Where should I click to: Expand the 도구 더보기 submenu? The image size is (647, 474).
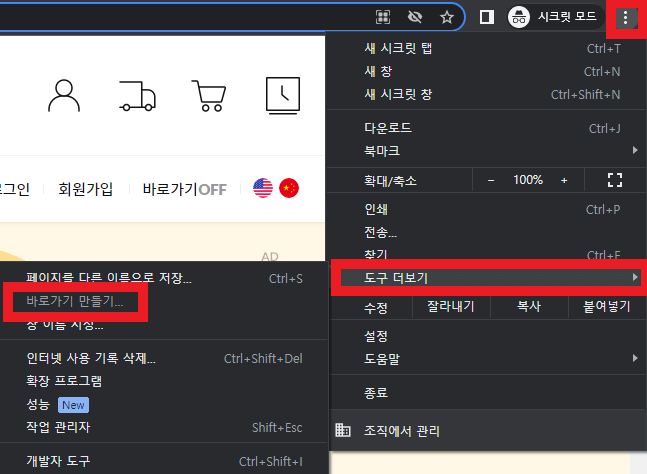pyautogui.click(x=490, y=278)
